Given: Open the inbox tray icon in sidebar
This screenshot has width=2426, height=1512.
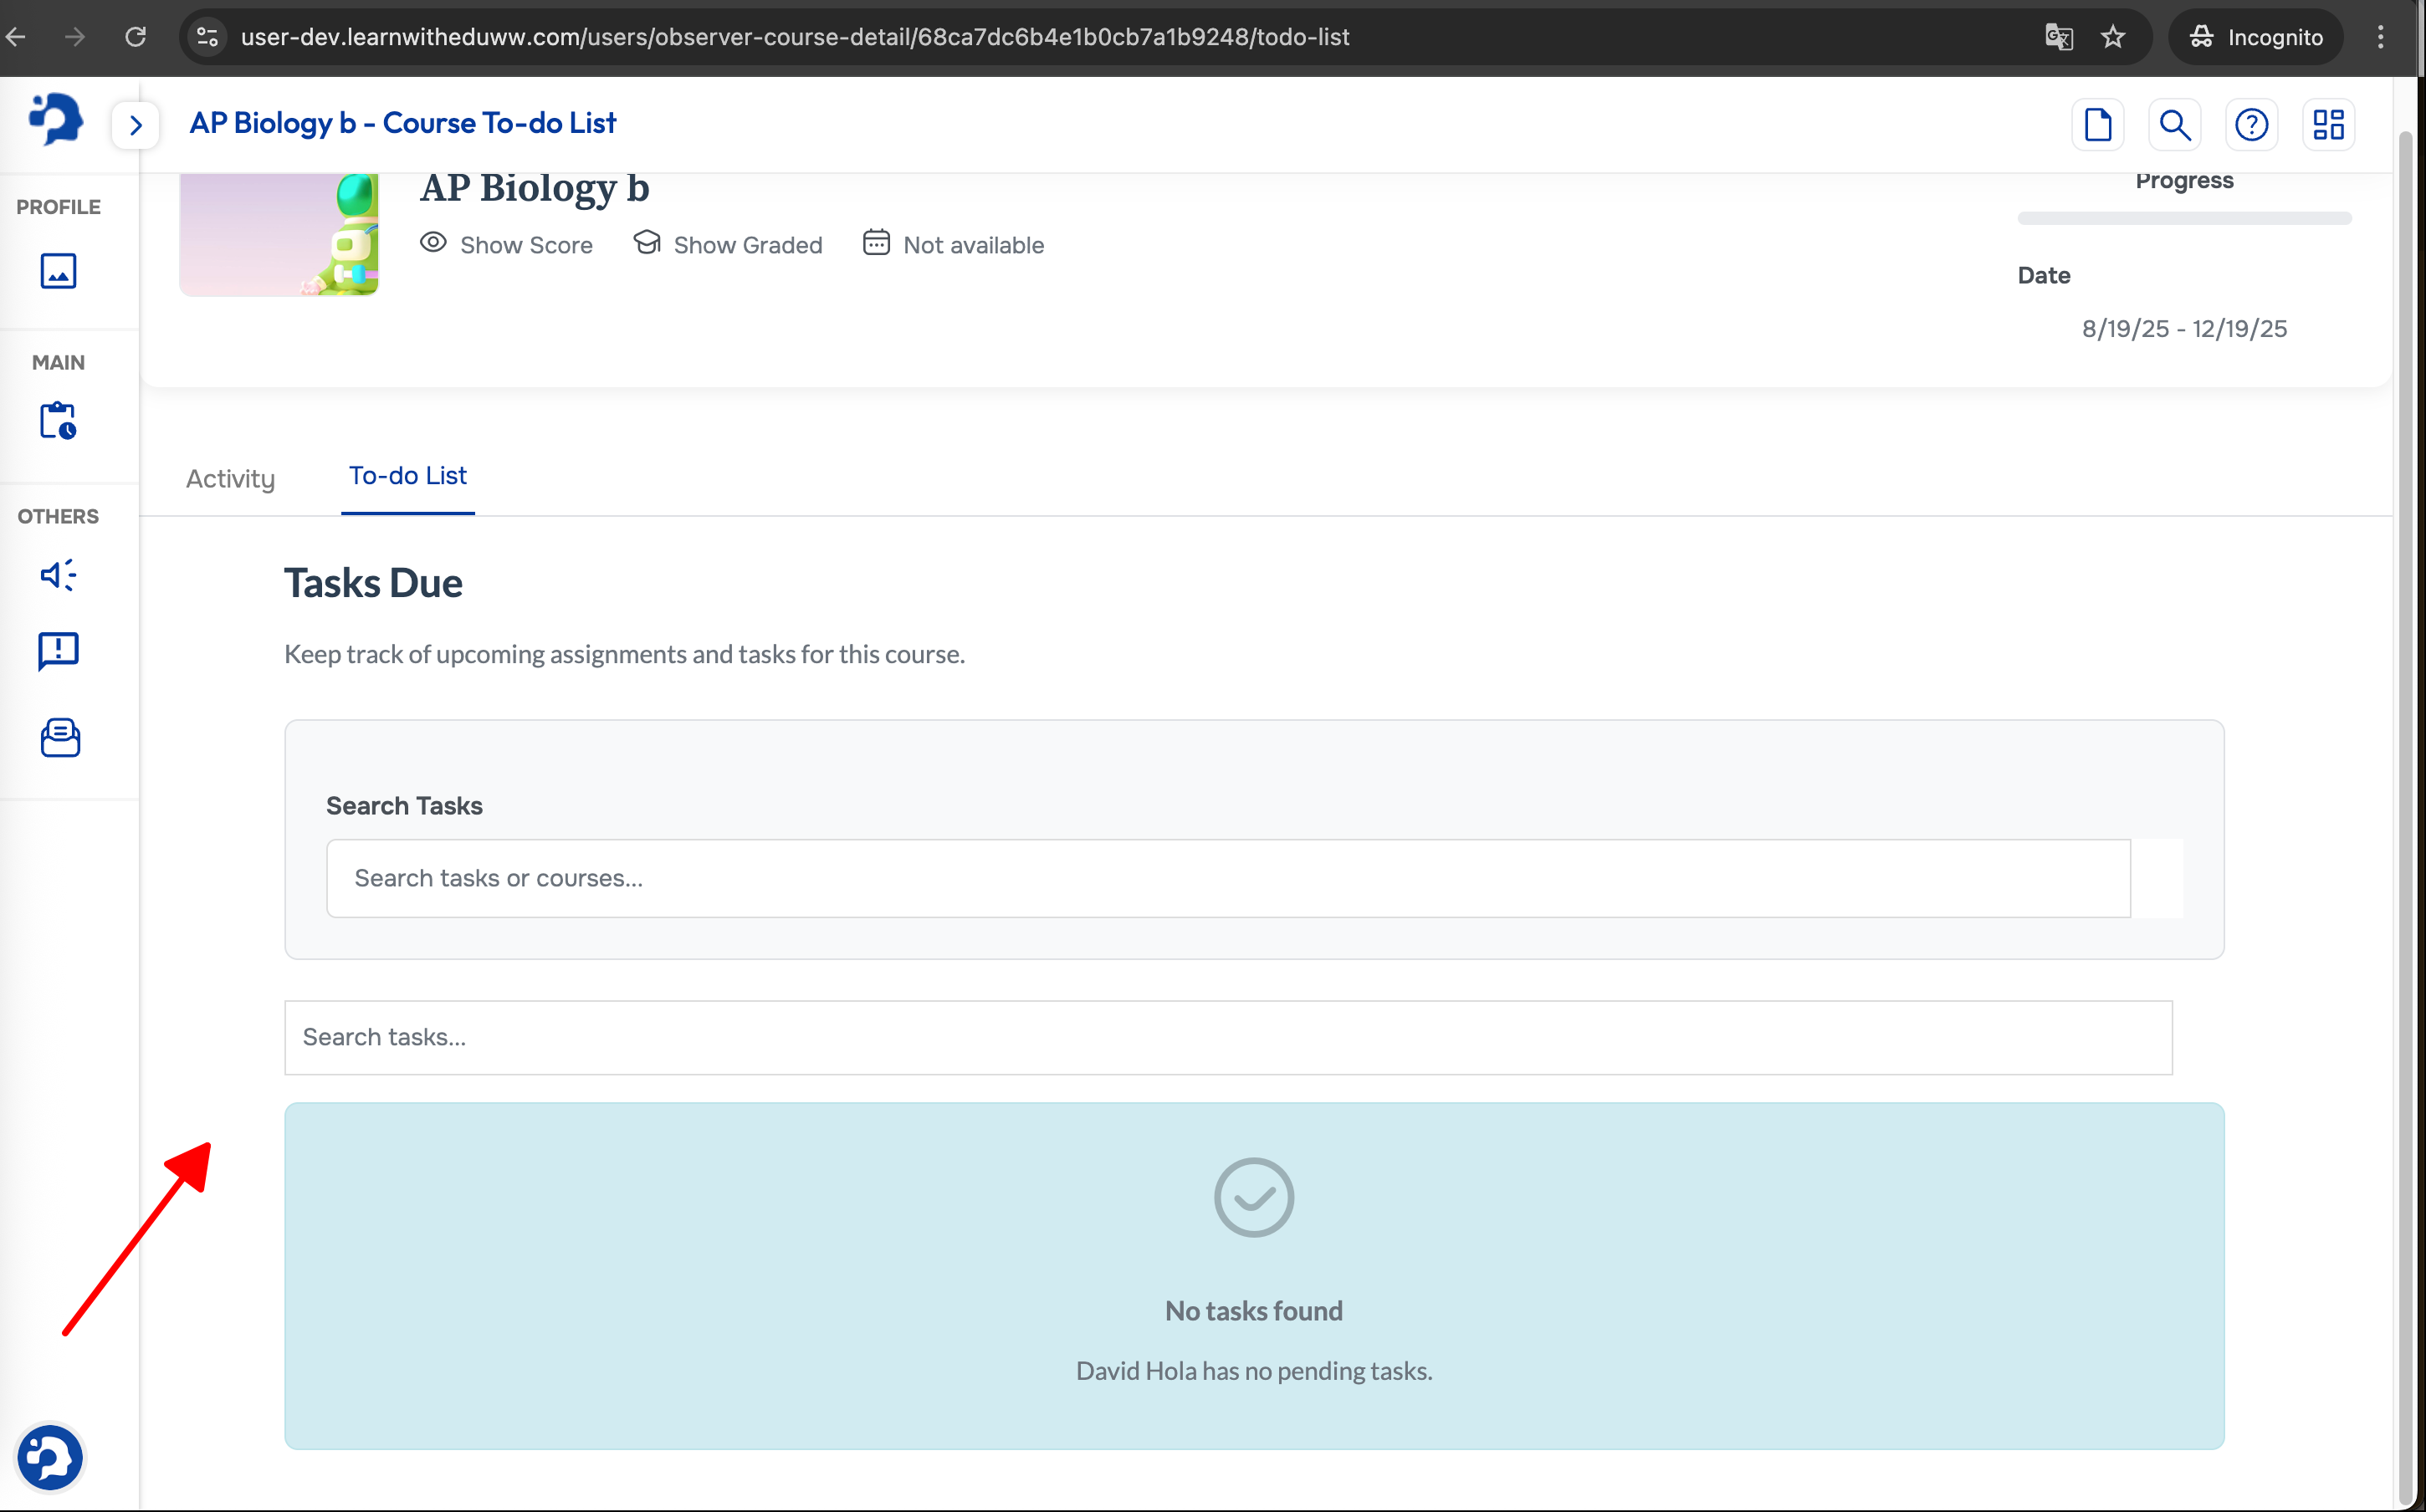Looking at the screenshot, I should click(60, 738).
